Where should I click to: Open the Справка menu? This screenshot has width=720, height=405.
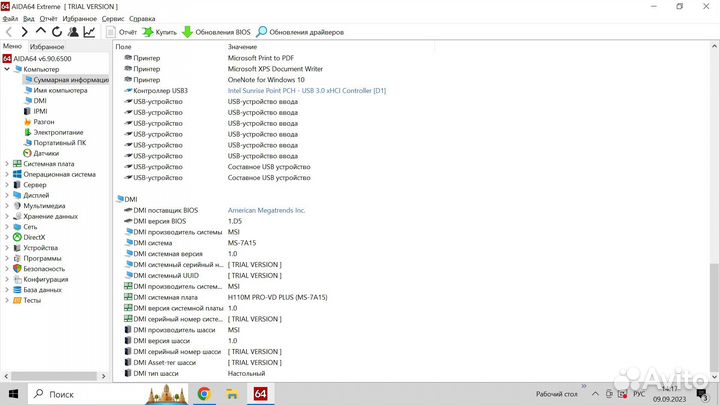(142, 19)
